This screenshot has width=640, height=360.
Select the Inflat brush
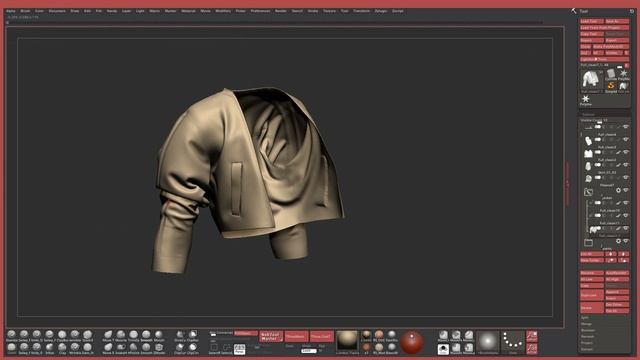click(49, 348)
